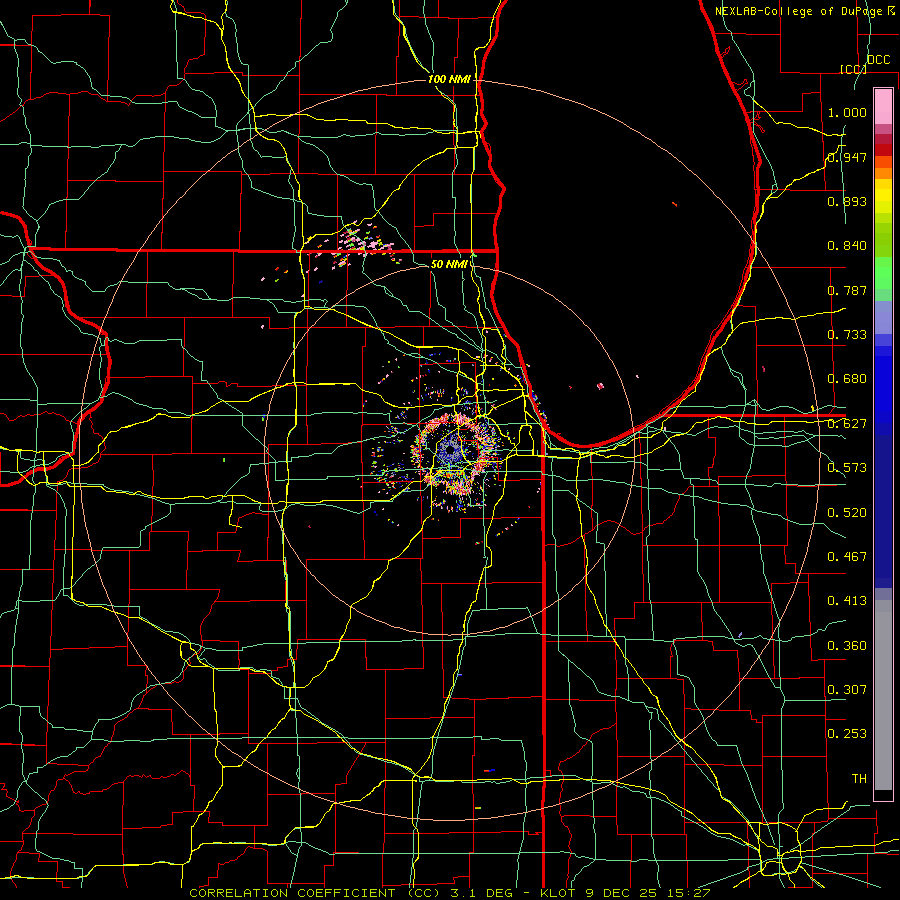Screen dimensions: 900x900
Task: Click the ring-shaped radar echo at center
Action: tap(456, 453)
